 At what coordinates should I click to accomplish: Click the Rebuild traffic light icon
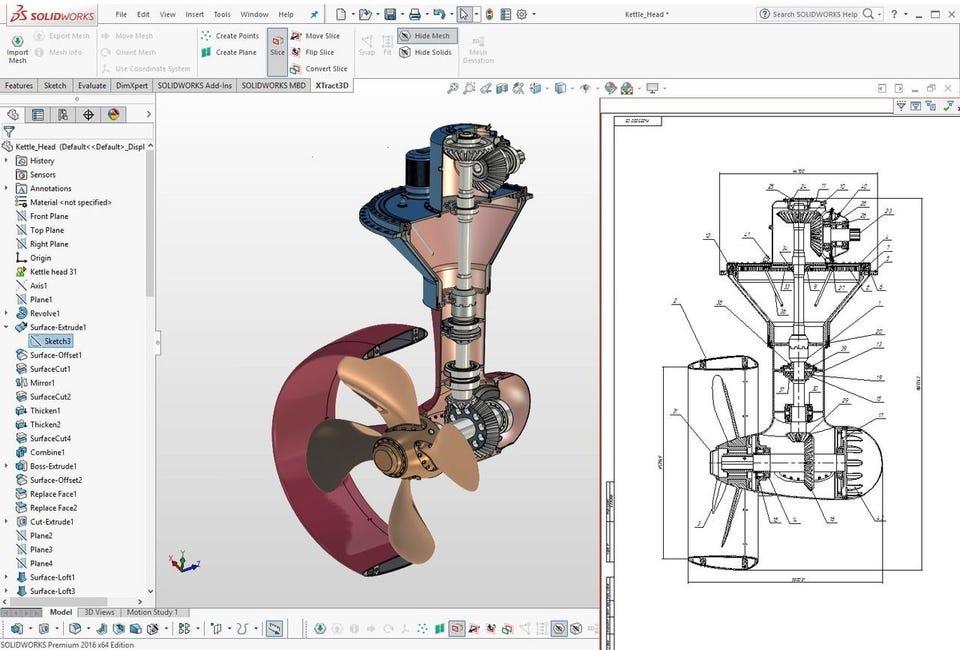489,13
